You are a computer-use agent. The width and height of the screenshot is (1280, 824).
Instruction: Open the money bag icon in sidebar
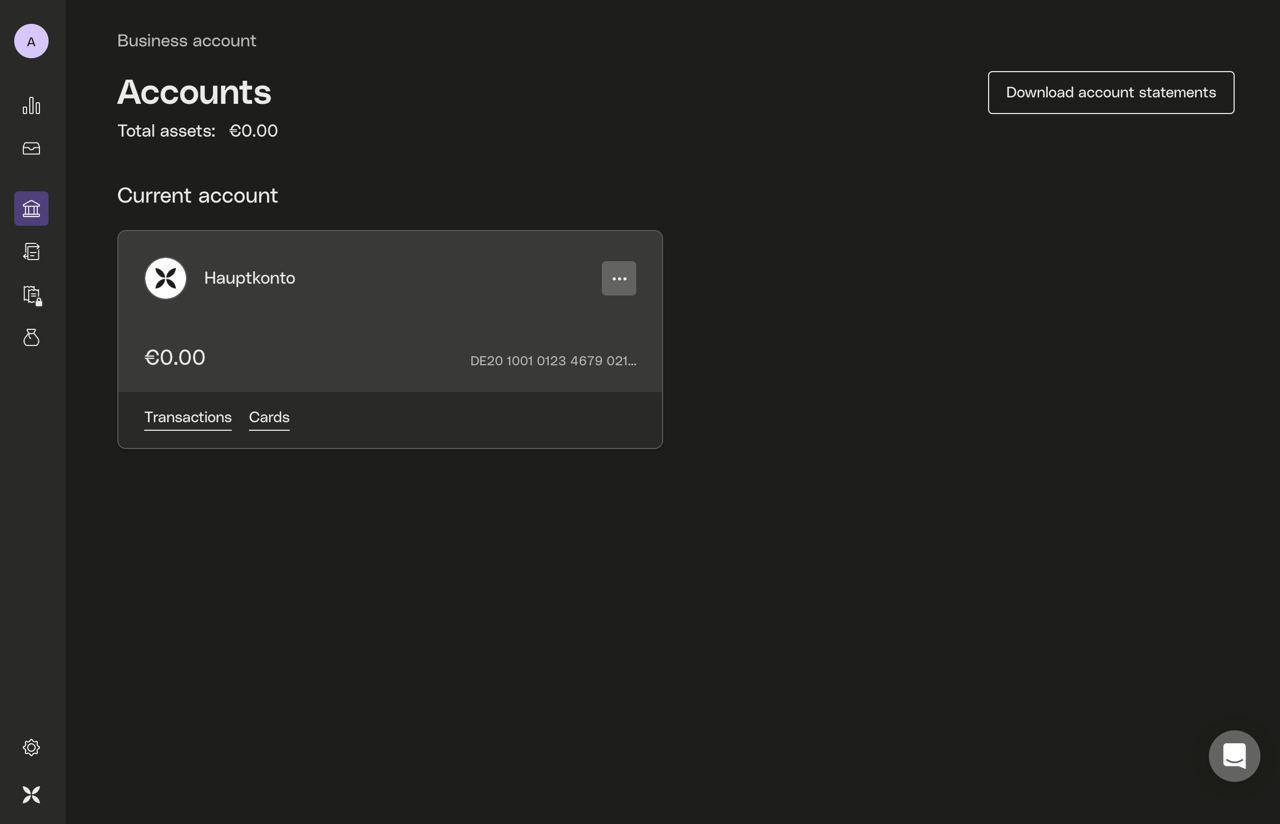pyautogui.click(x=31, y=338)
